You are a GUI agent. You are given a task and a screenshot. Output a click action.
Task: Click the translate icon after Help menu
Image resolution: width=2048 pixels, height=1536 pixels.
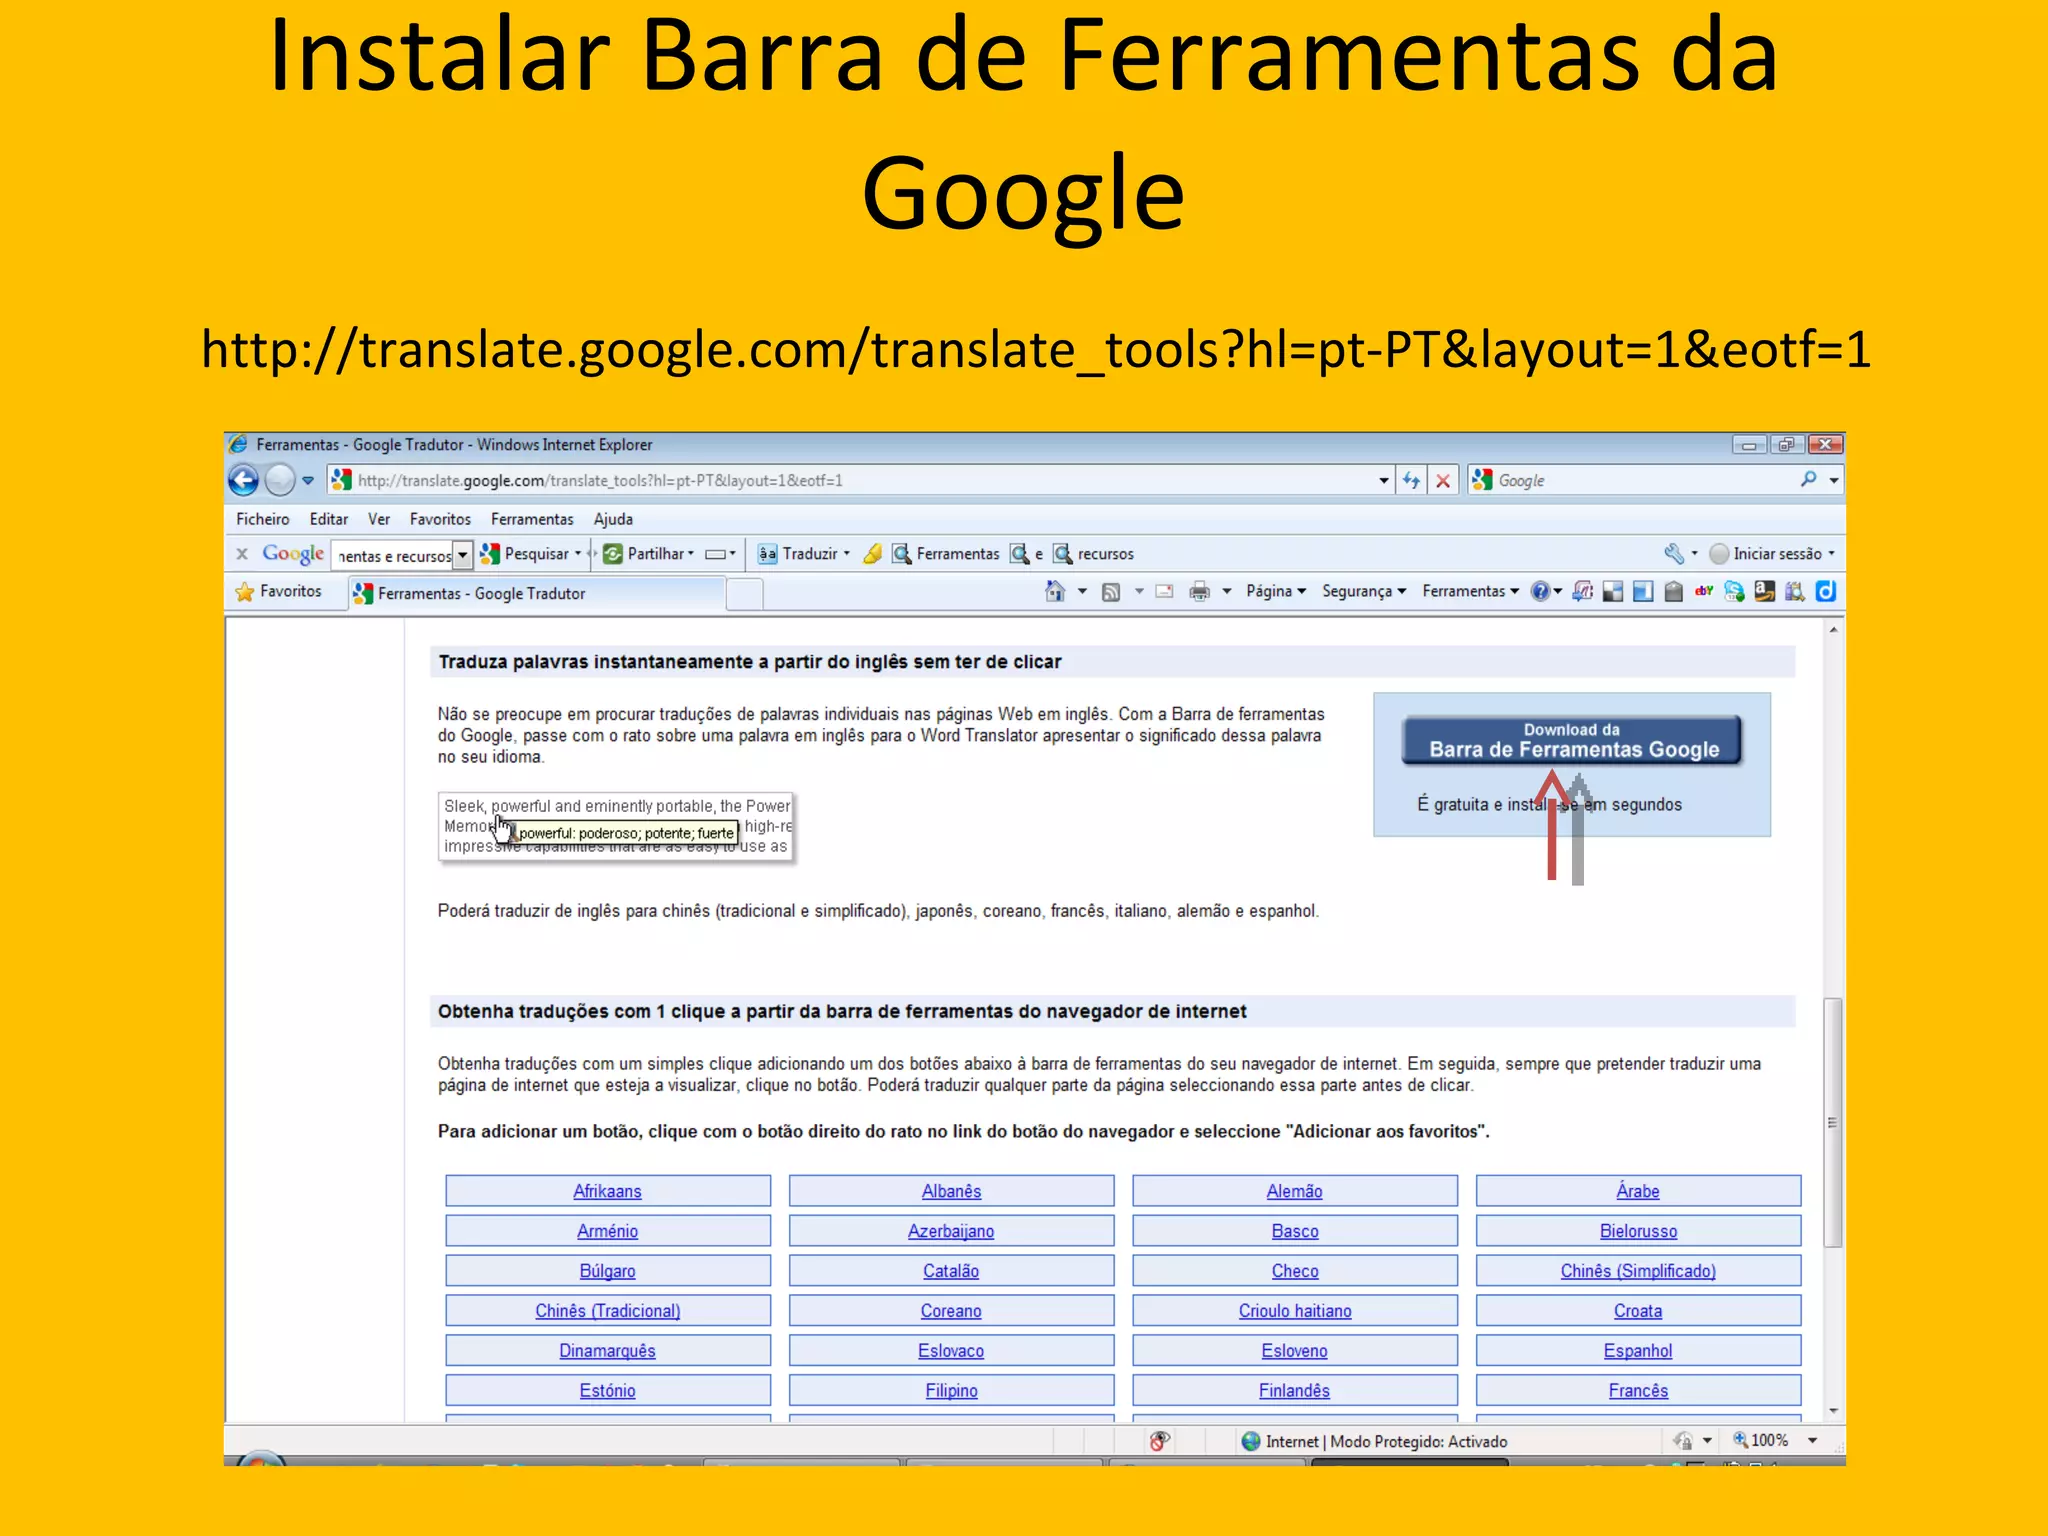click(x=1582, y=591)
